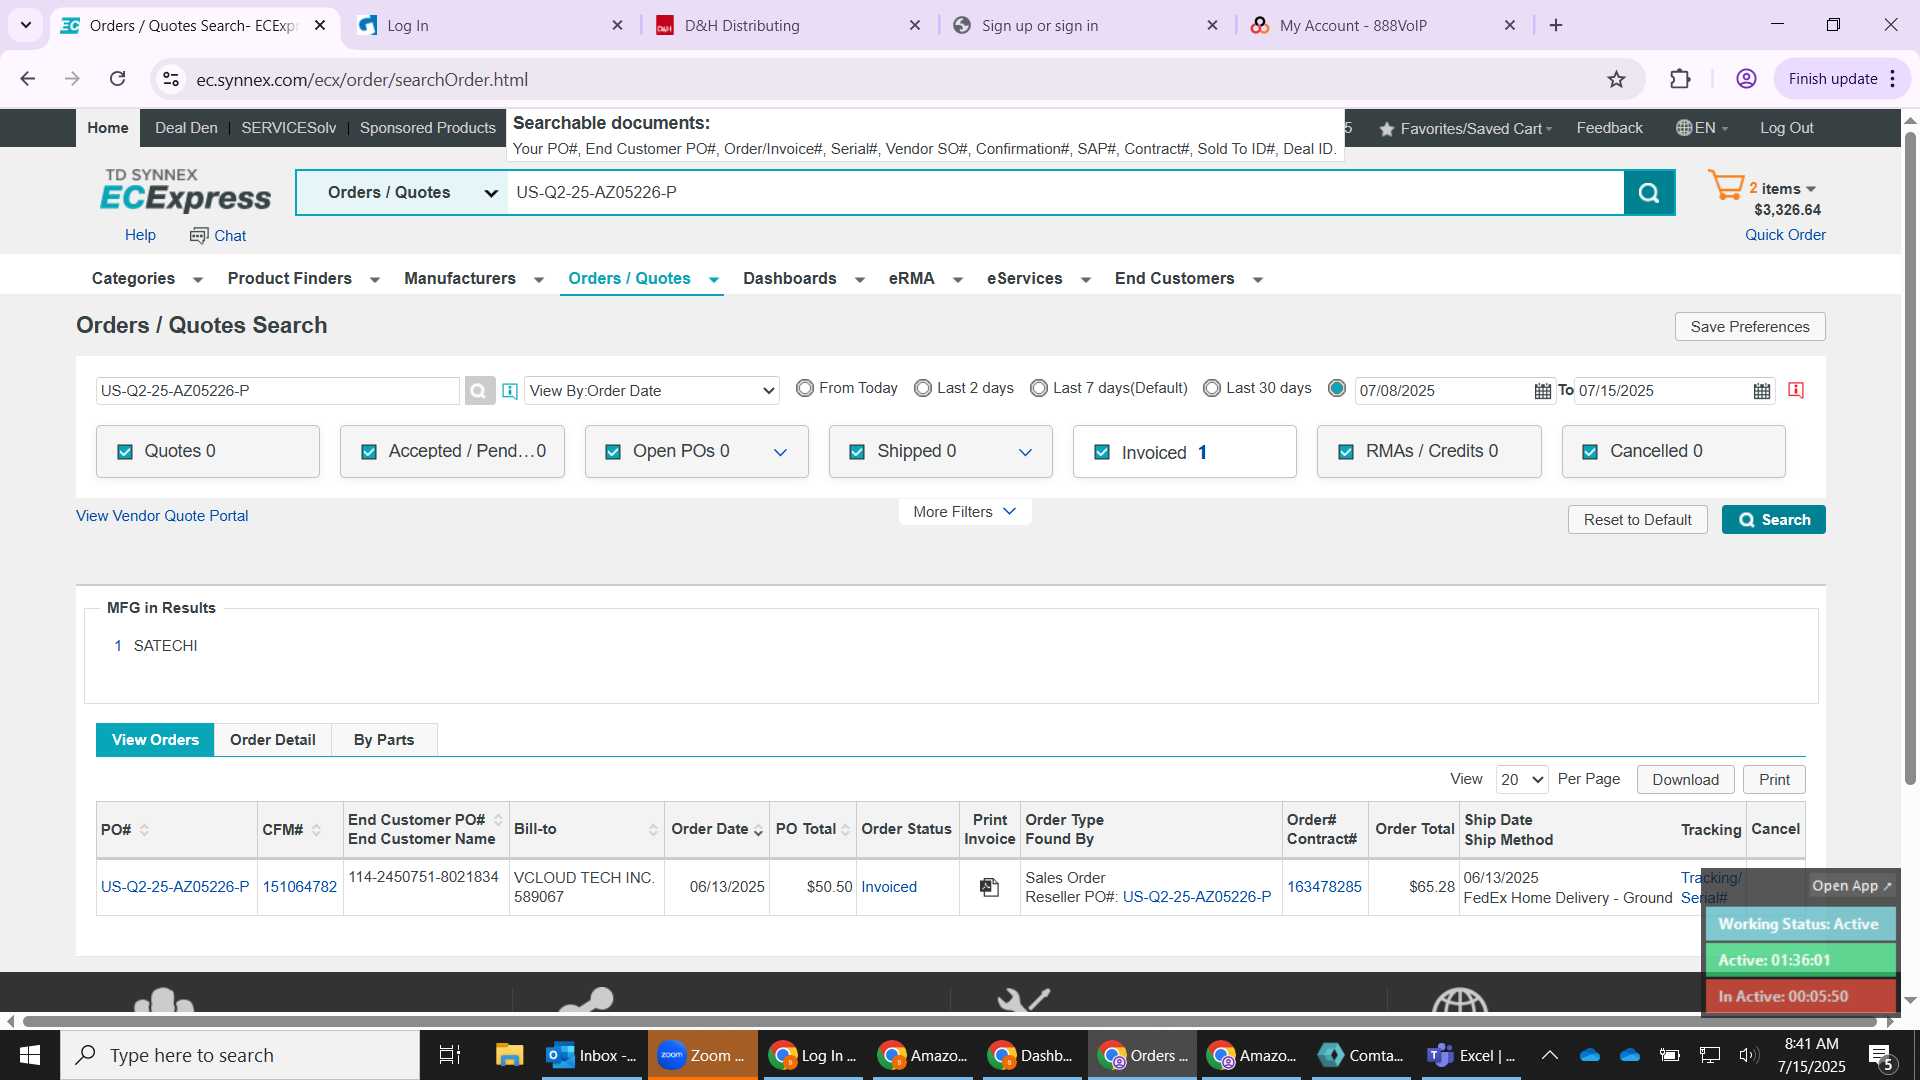Image resolution: width=1920 pixels, height=1080 pixels.
Task: Click the gray search icon beside filter field
Action: pos(480,391)
